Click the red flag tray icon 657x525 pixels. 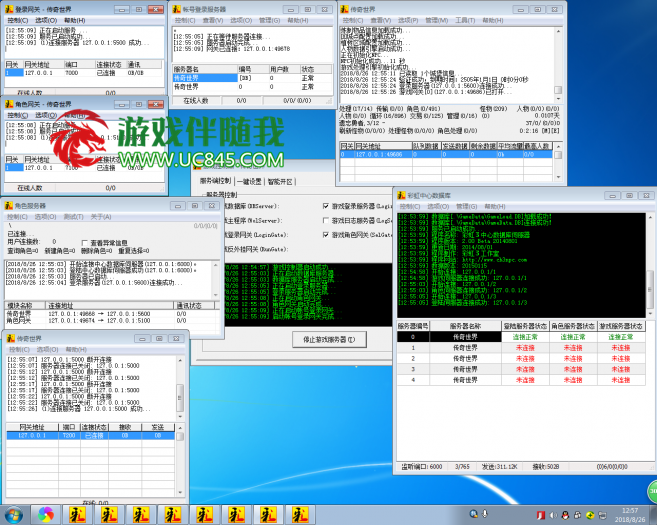pos(541,515)
